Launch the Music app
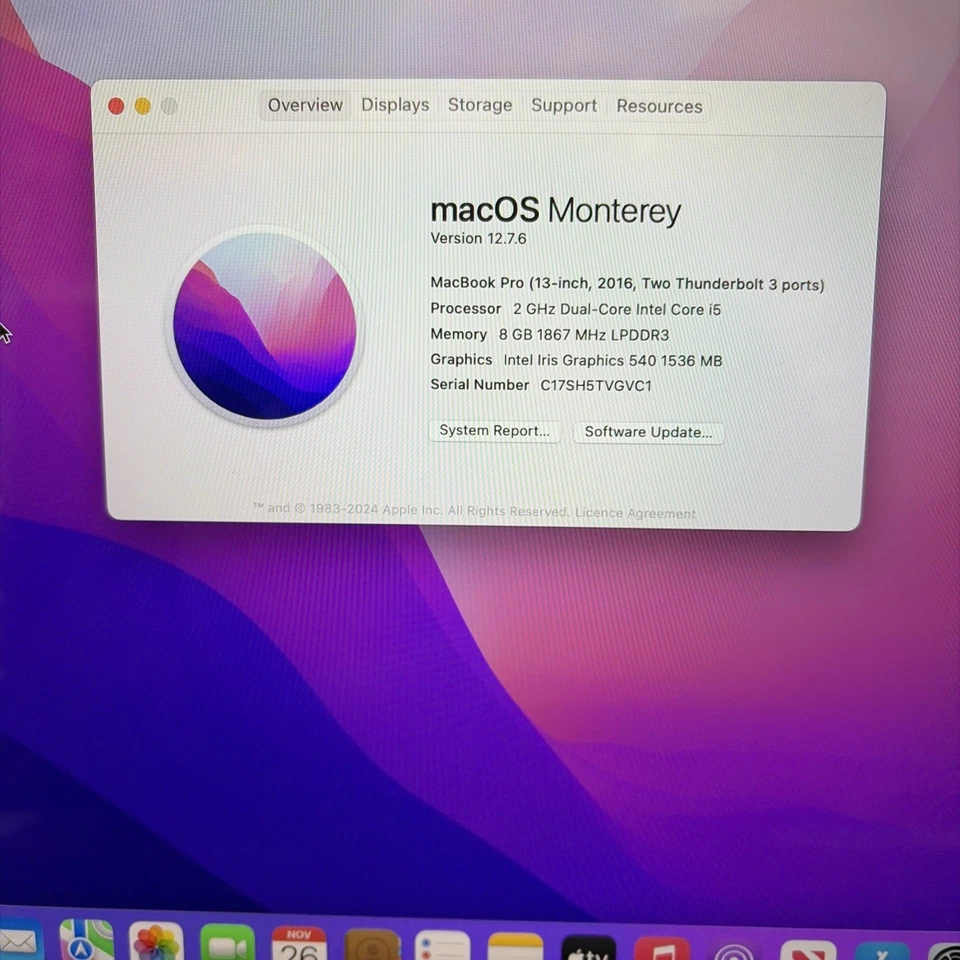The width and height of the screenshot is (960, 960). (x=660, y=945)
